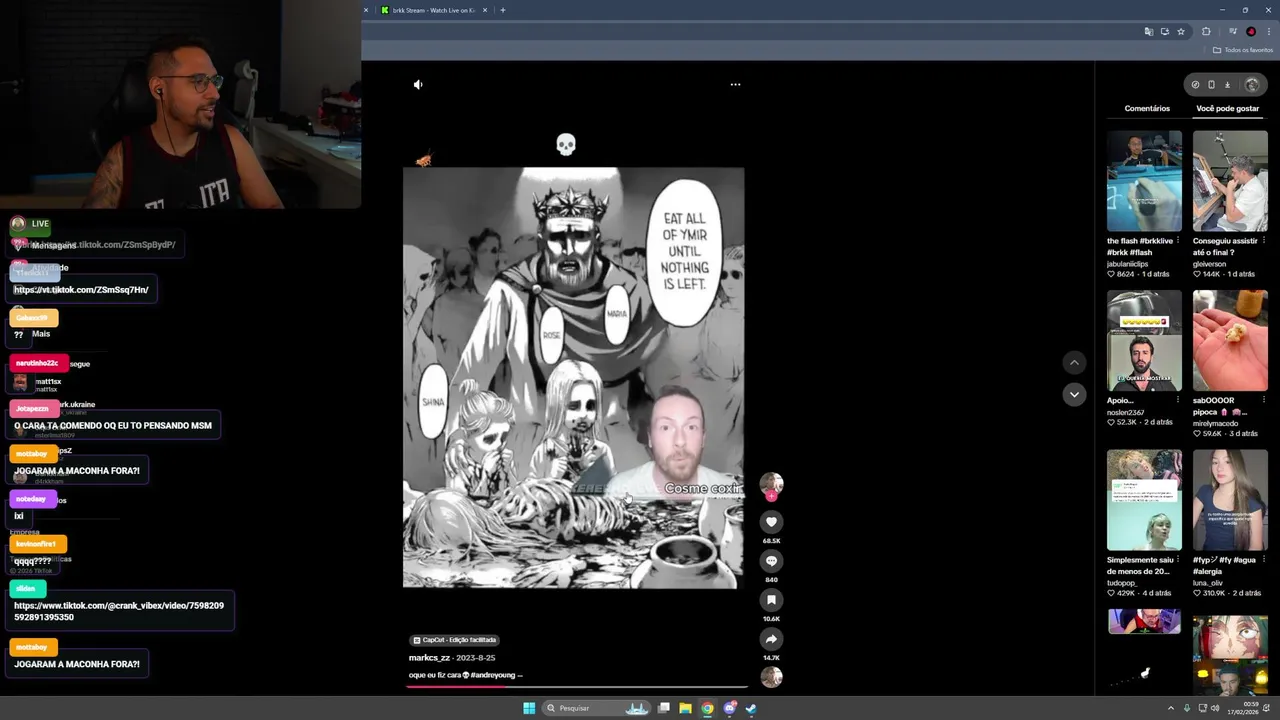Viewport: 1280px width, 720px height.
Task: Open the Windows Start menu
Action: 529,708
